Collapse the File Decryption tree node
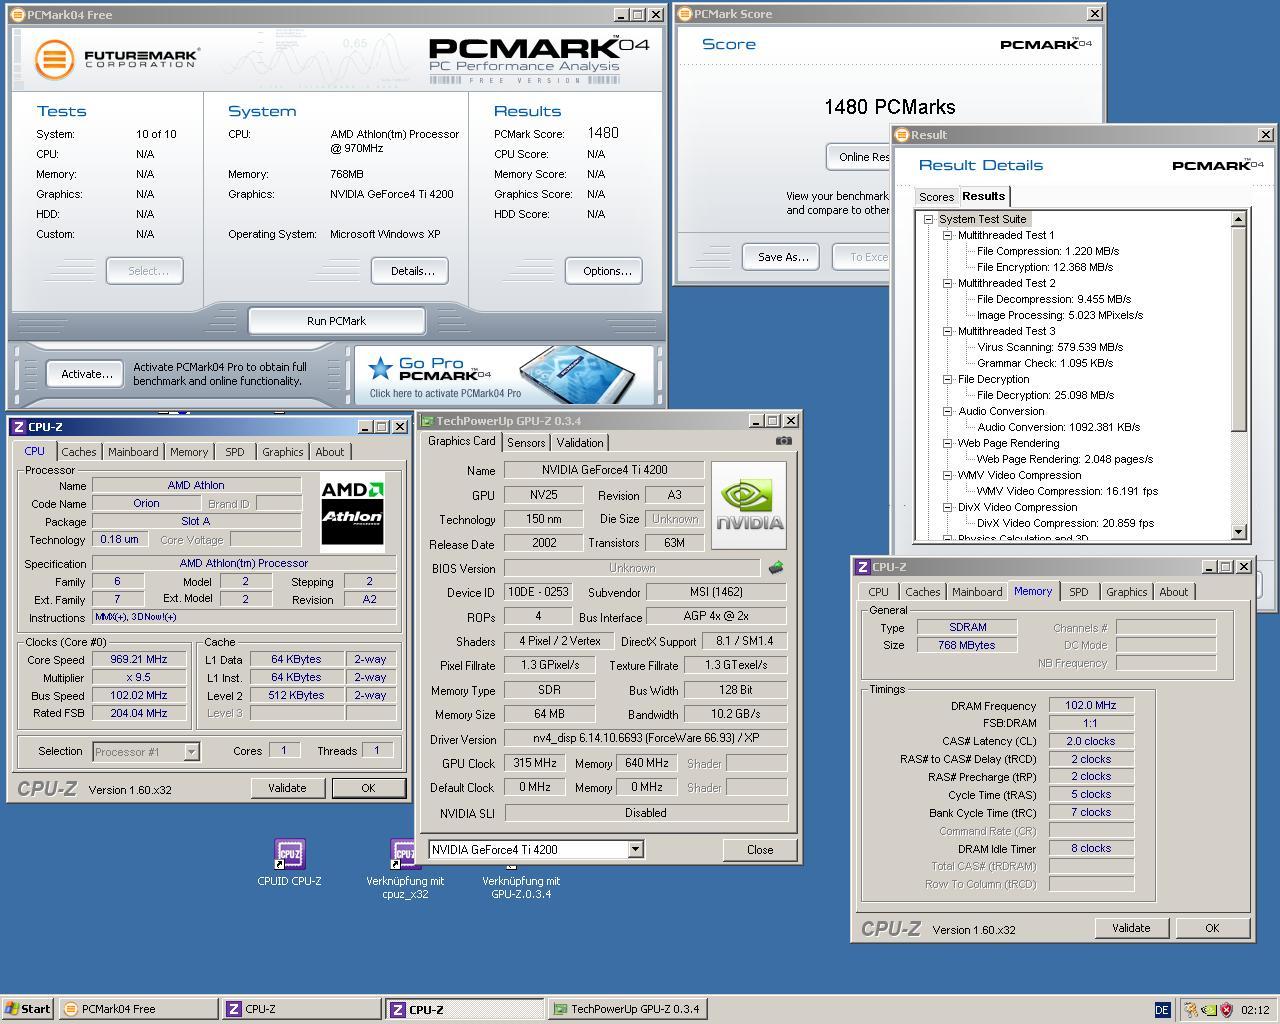The image size is (1280, 1024). click(948, 379)
